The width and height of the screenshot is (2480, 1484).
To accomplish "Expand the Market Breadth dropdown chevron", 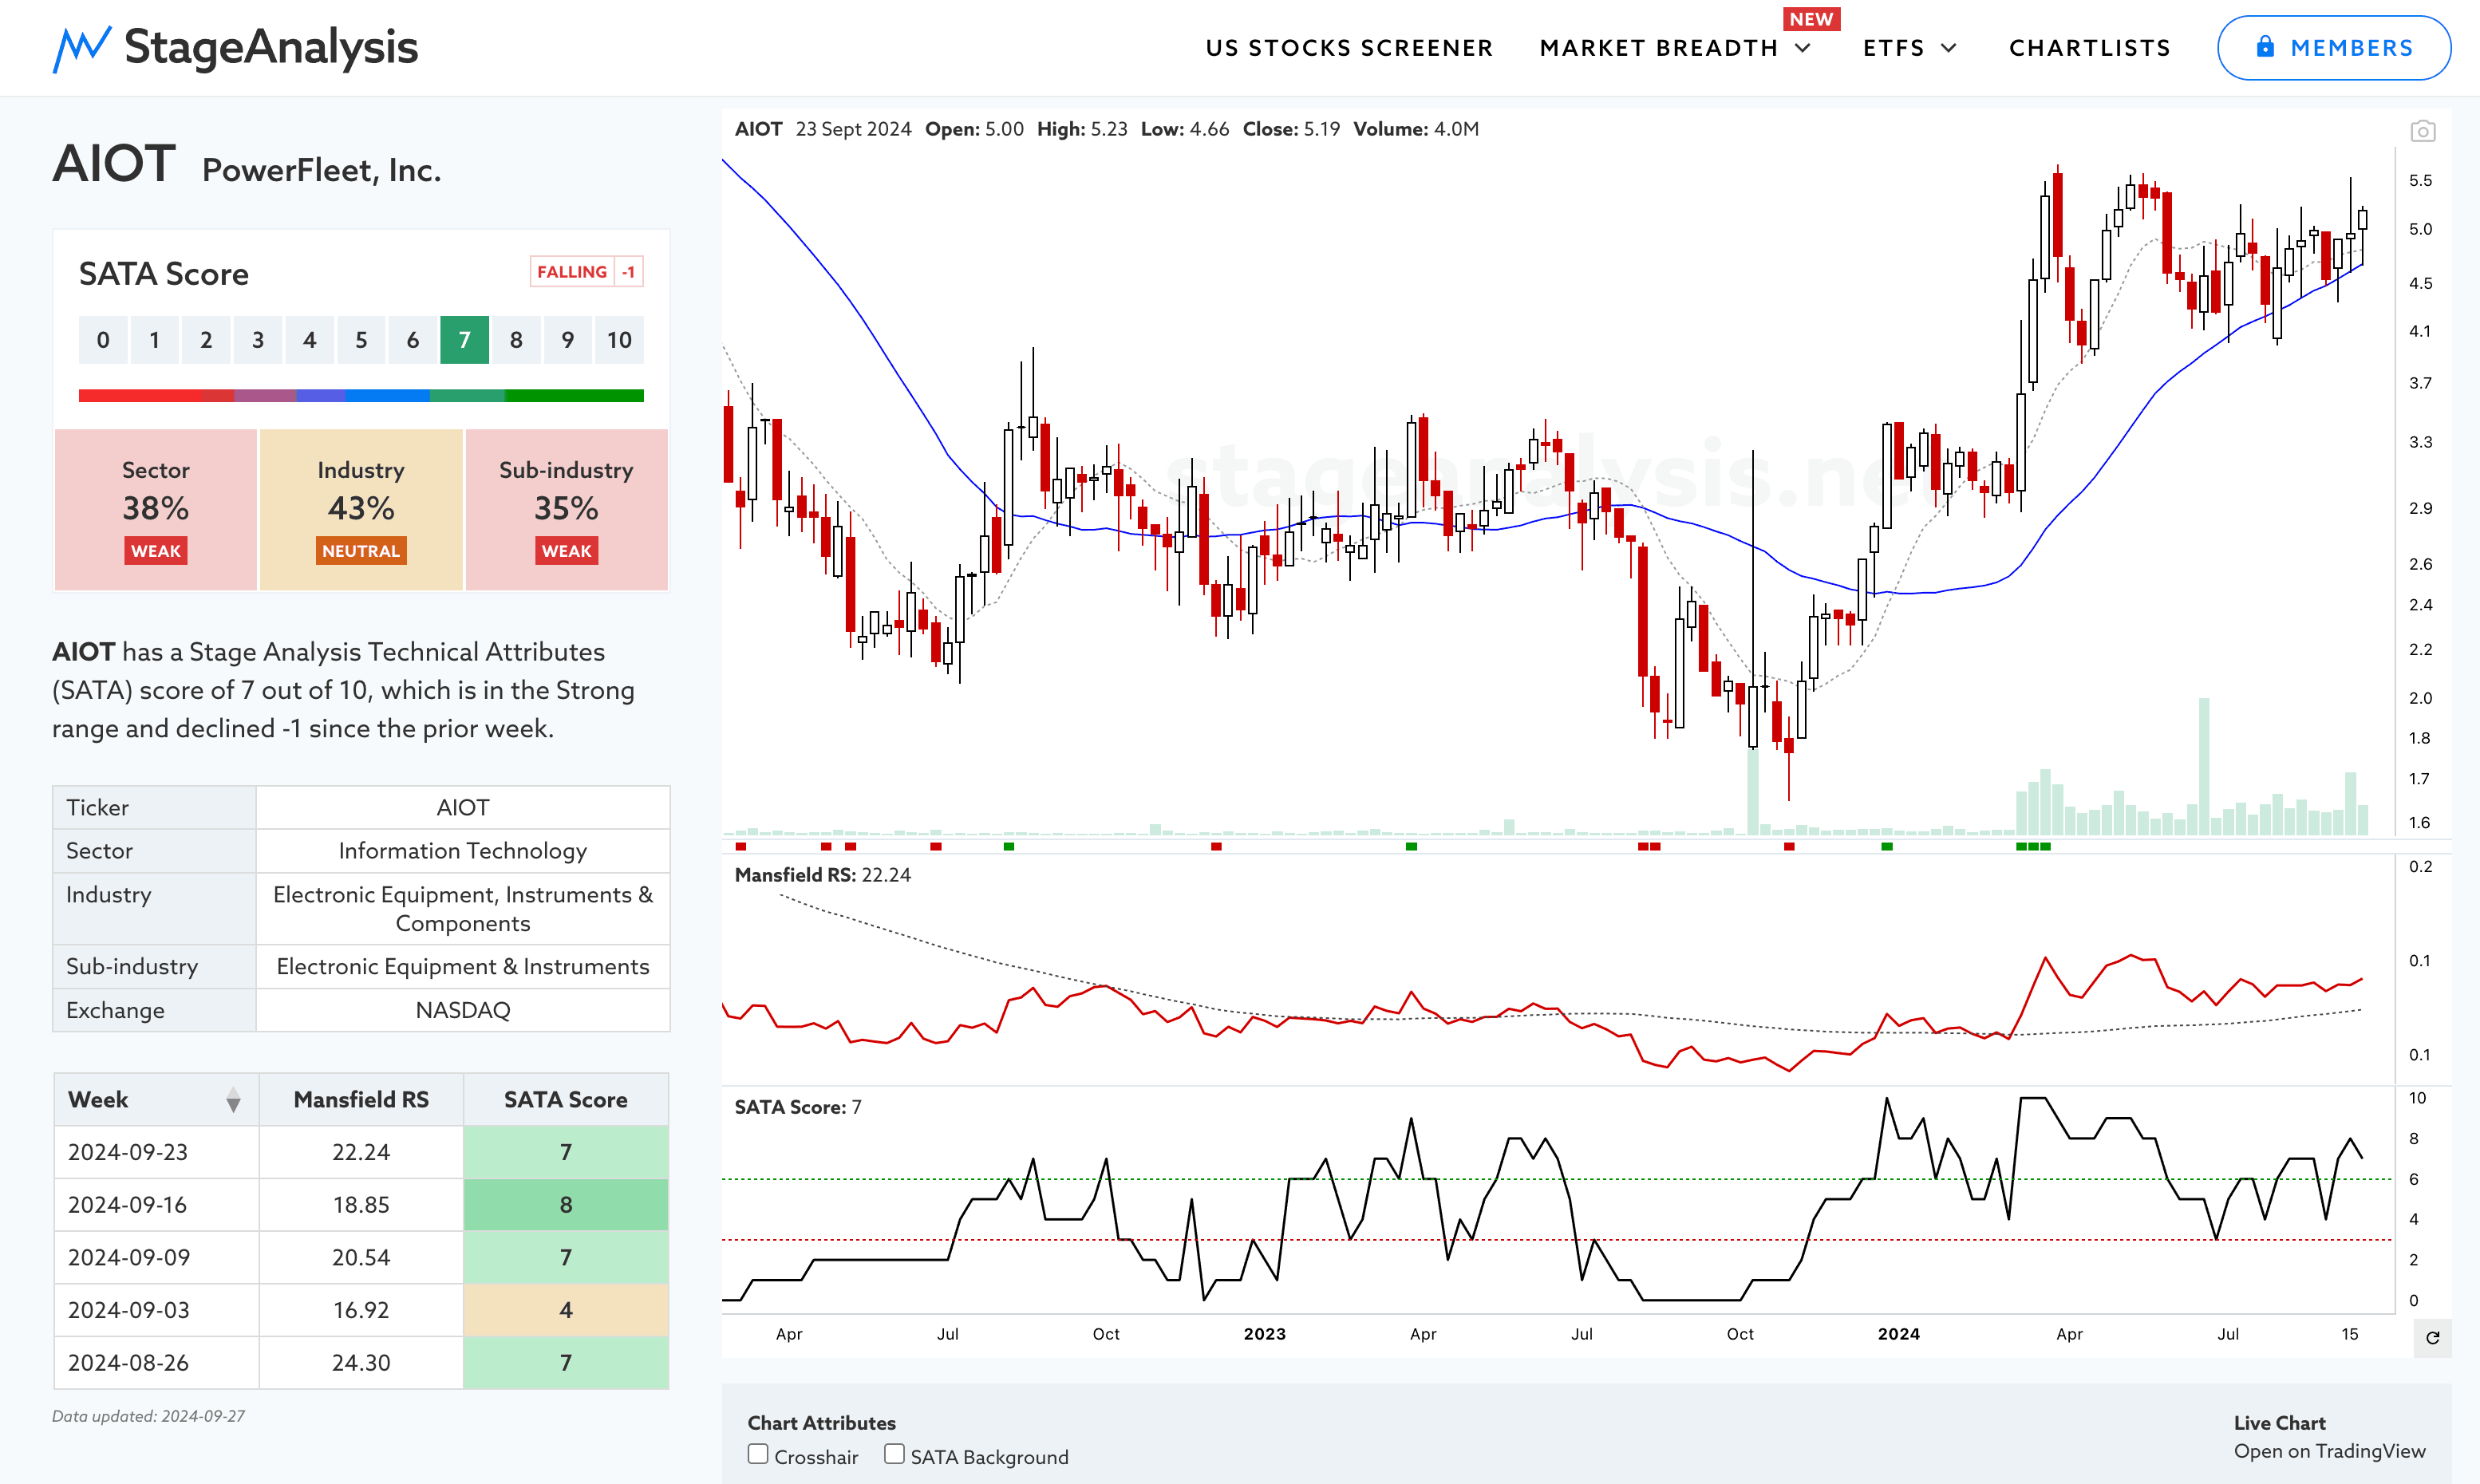I will (x=1803, y=48).
